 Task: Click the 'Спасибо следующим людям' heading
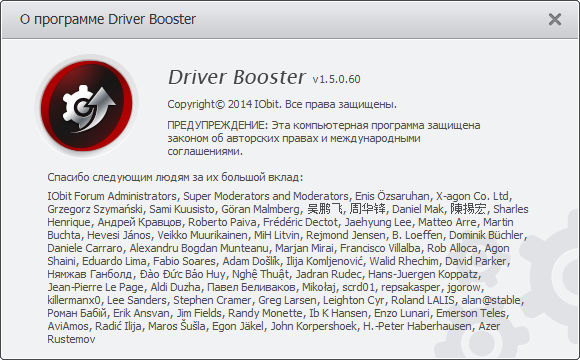175,177
